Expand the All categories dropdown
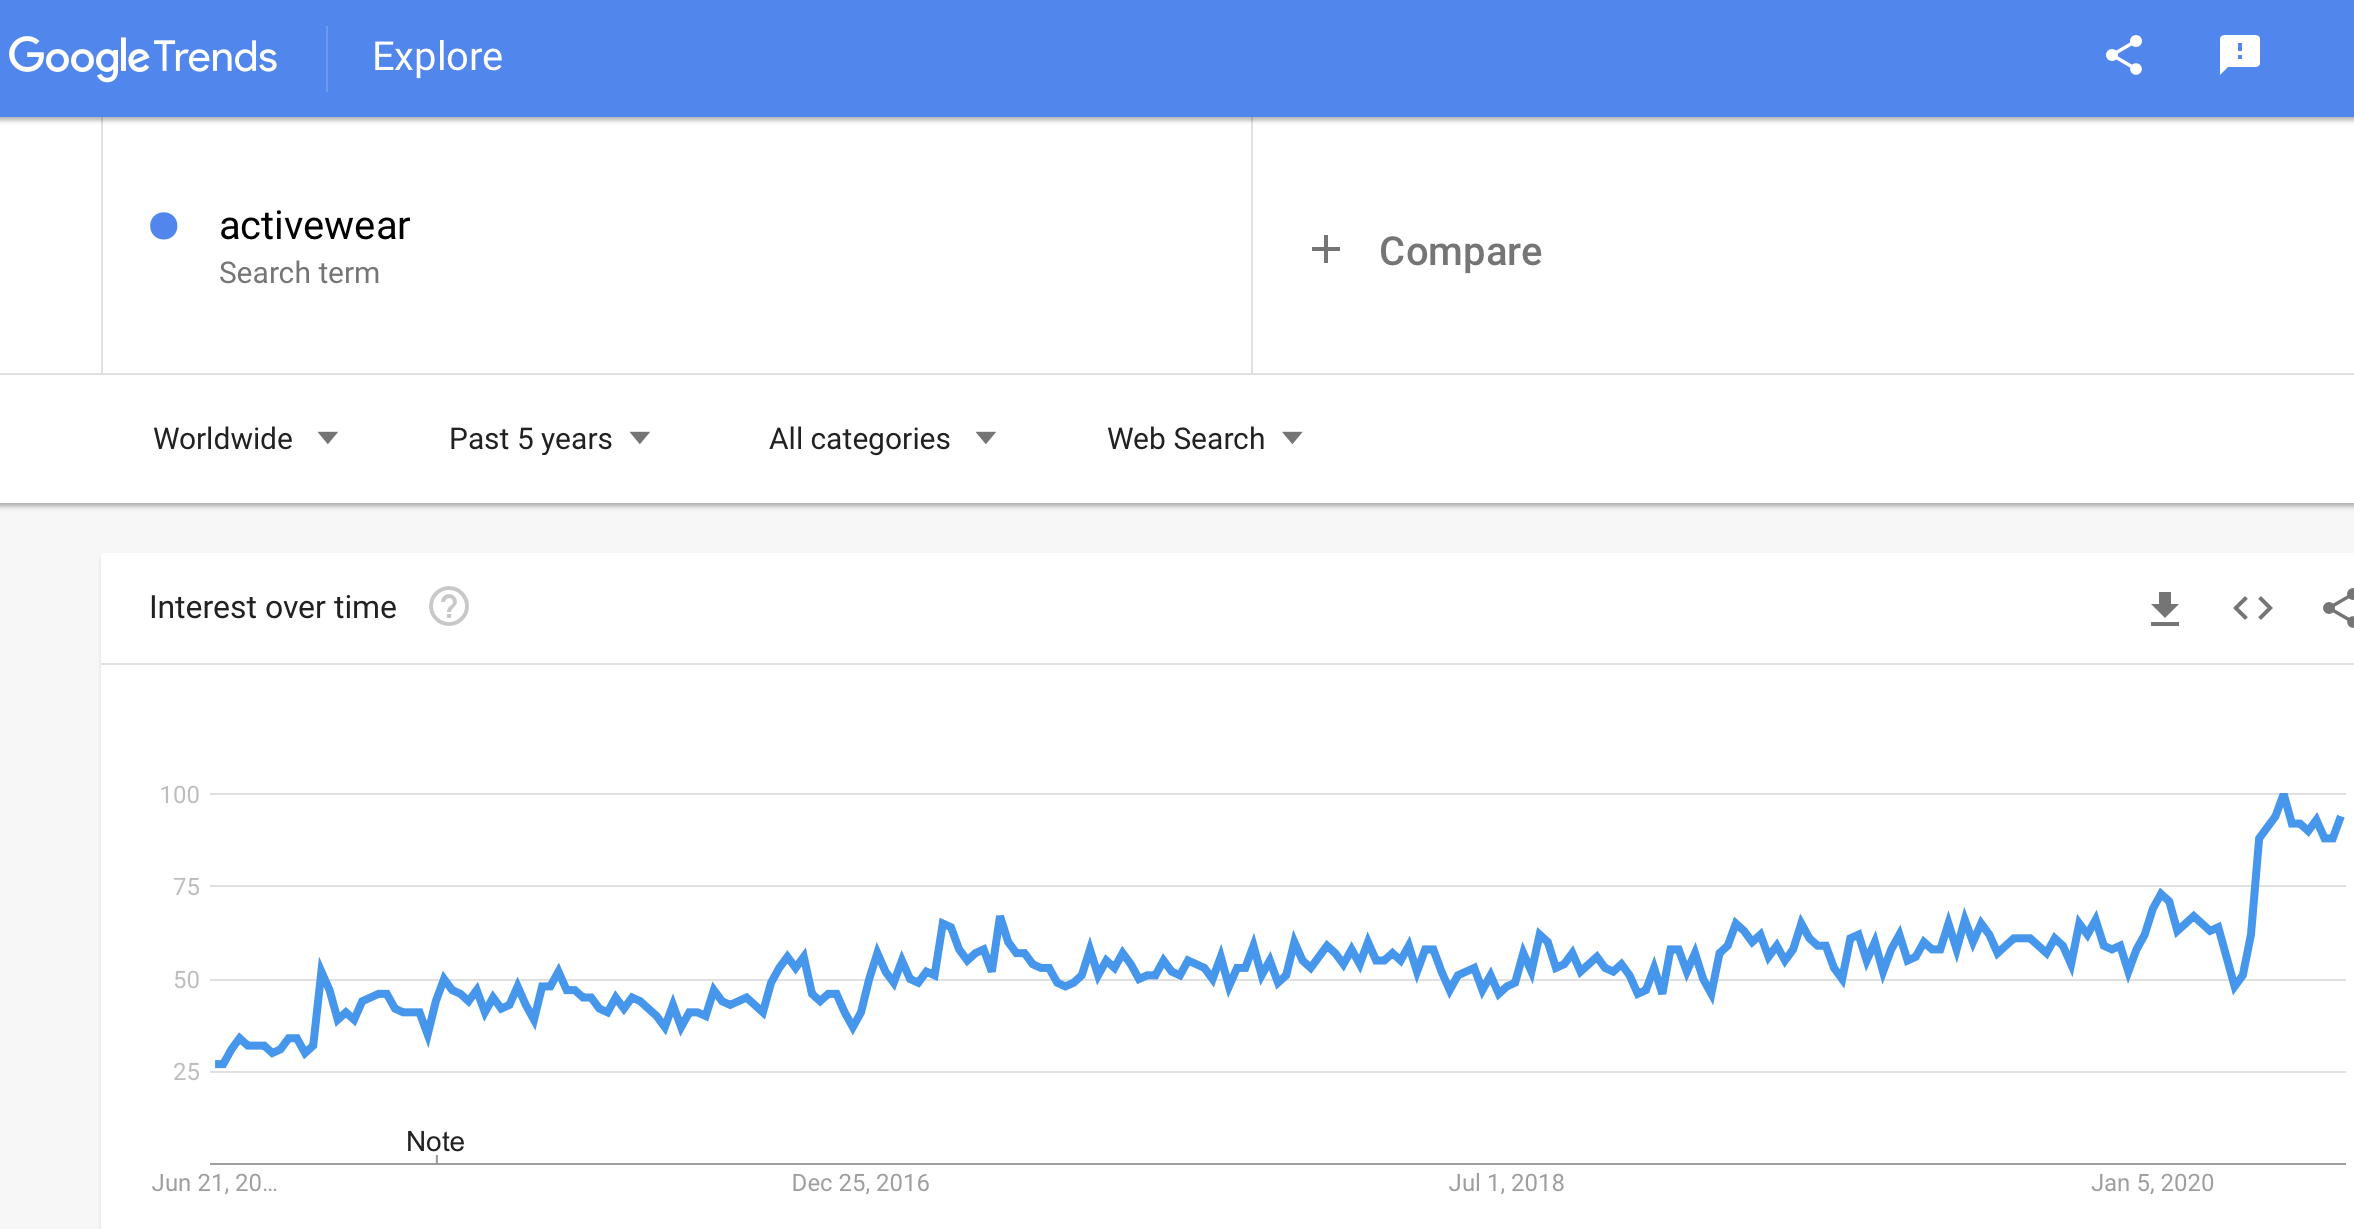The height and width of the screenshot is (1229, 2354). coord(882,439)
